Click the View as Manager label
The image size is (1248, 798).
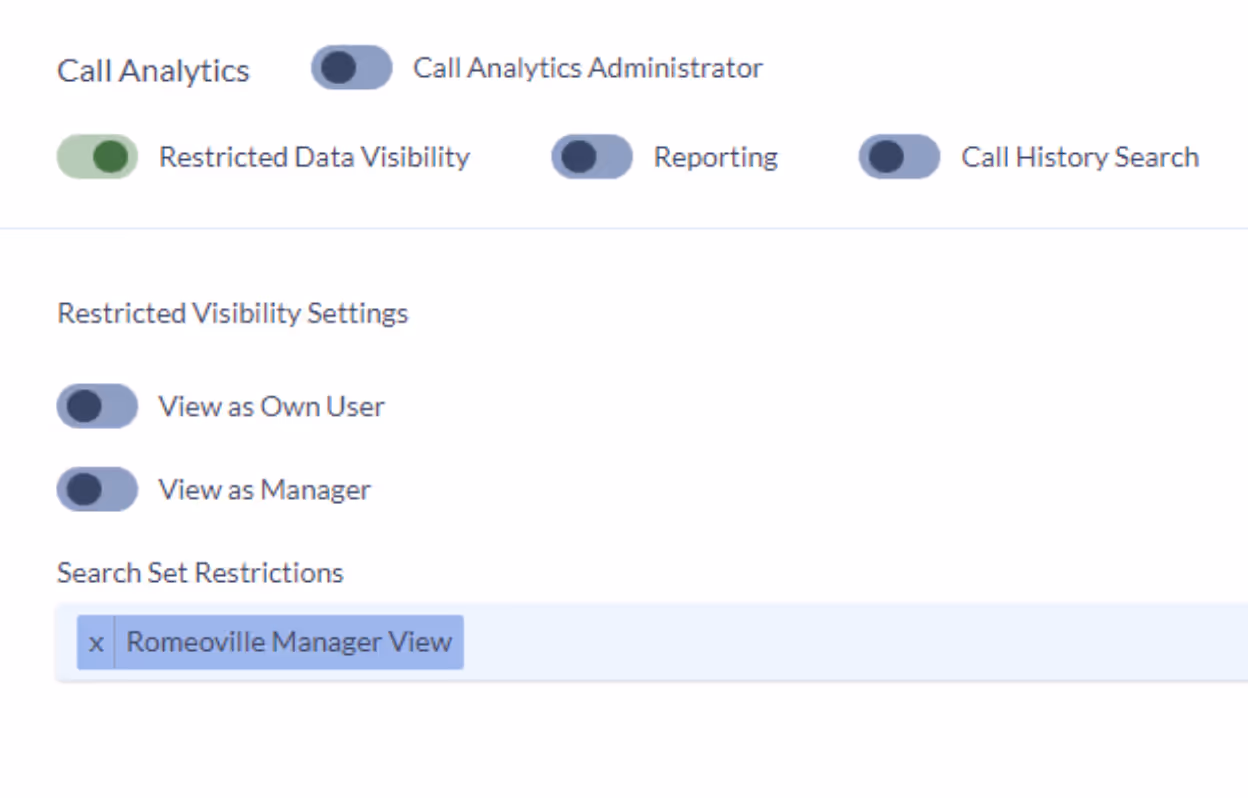[x=262, y=489]
